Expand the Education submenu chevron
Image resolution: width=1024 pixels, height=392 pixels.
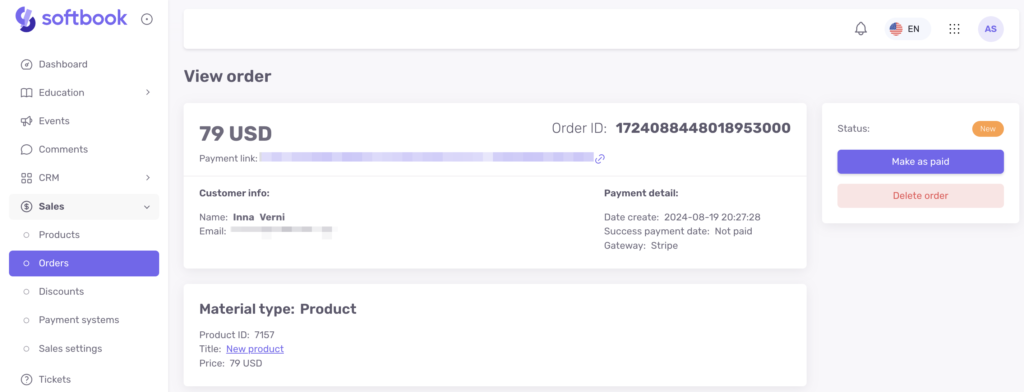point(148,93)
